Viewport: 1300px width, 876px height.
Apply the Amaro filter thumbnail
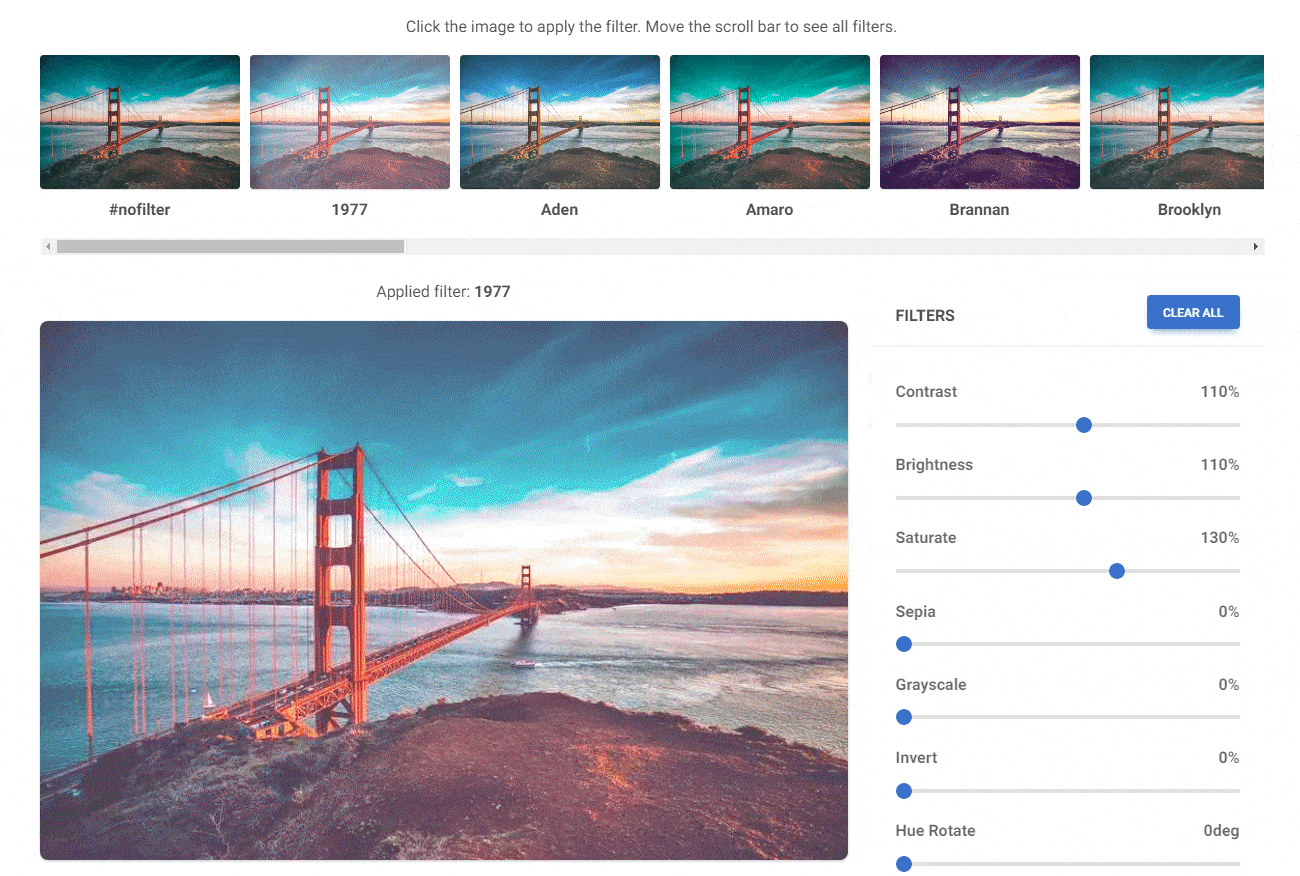[x=770, y=122]
